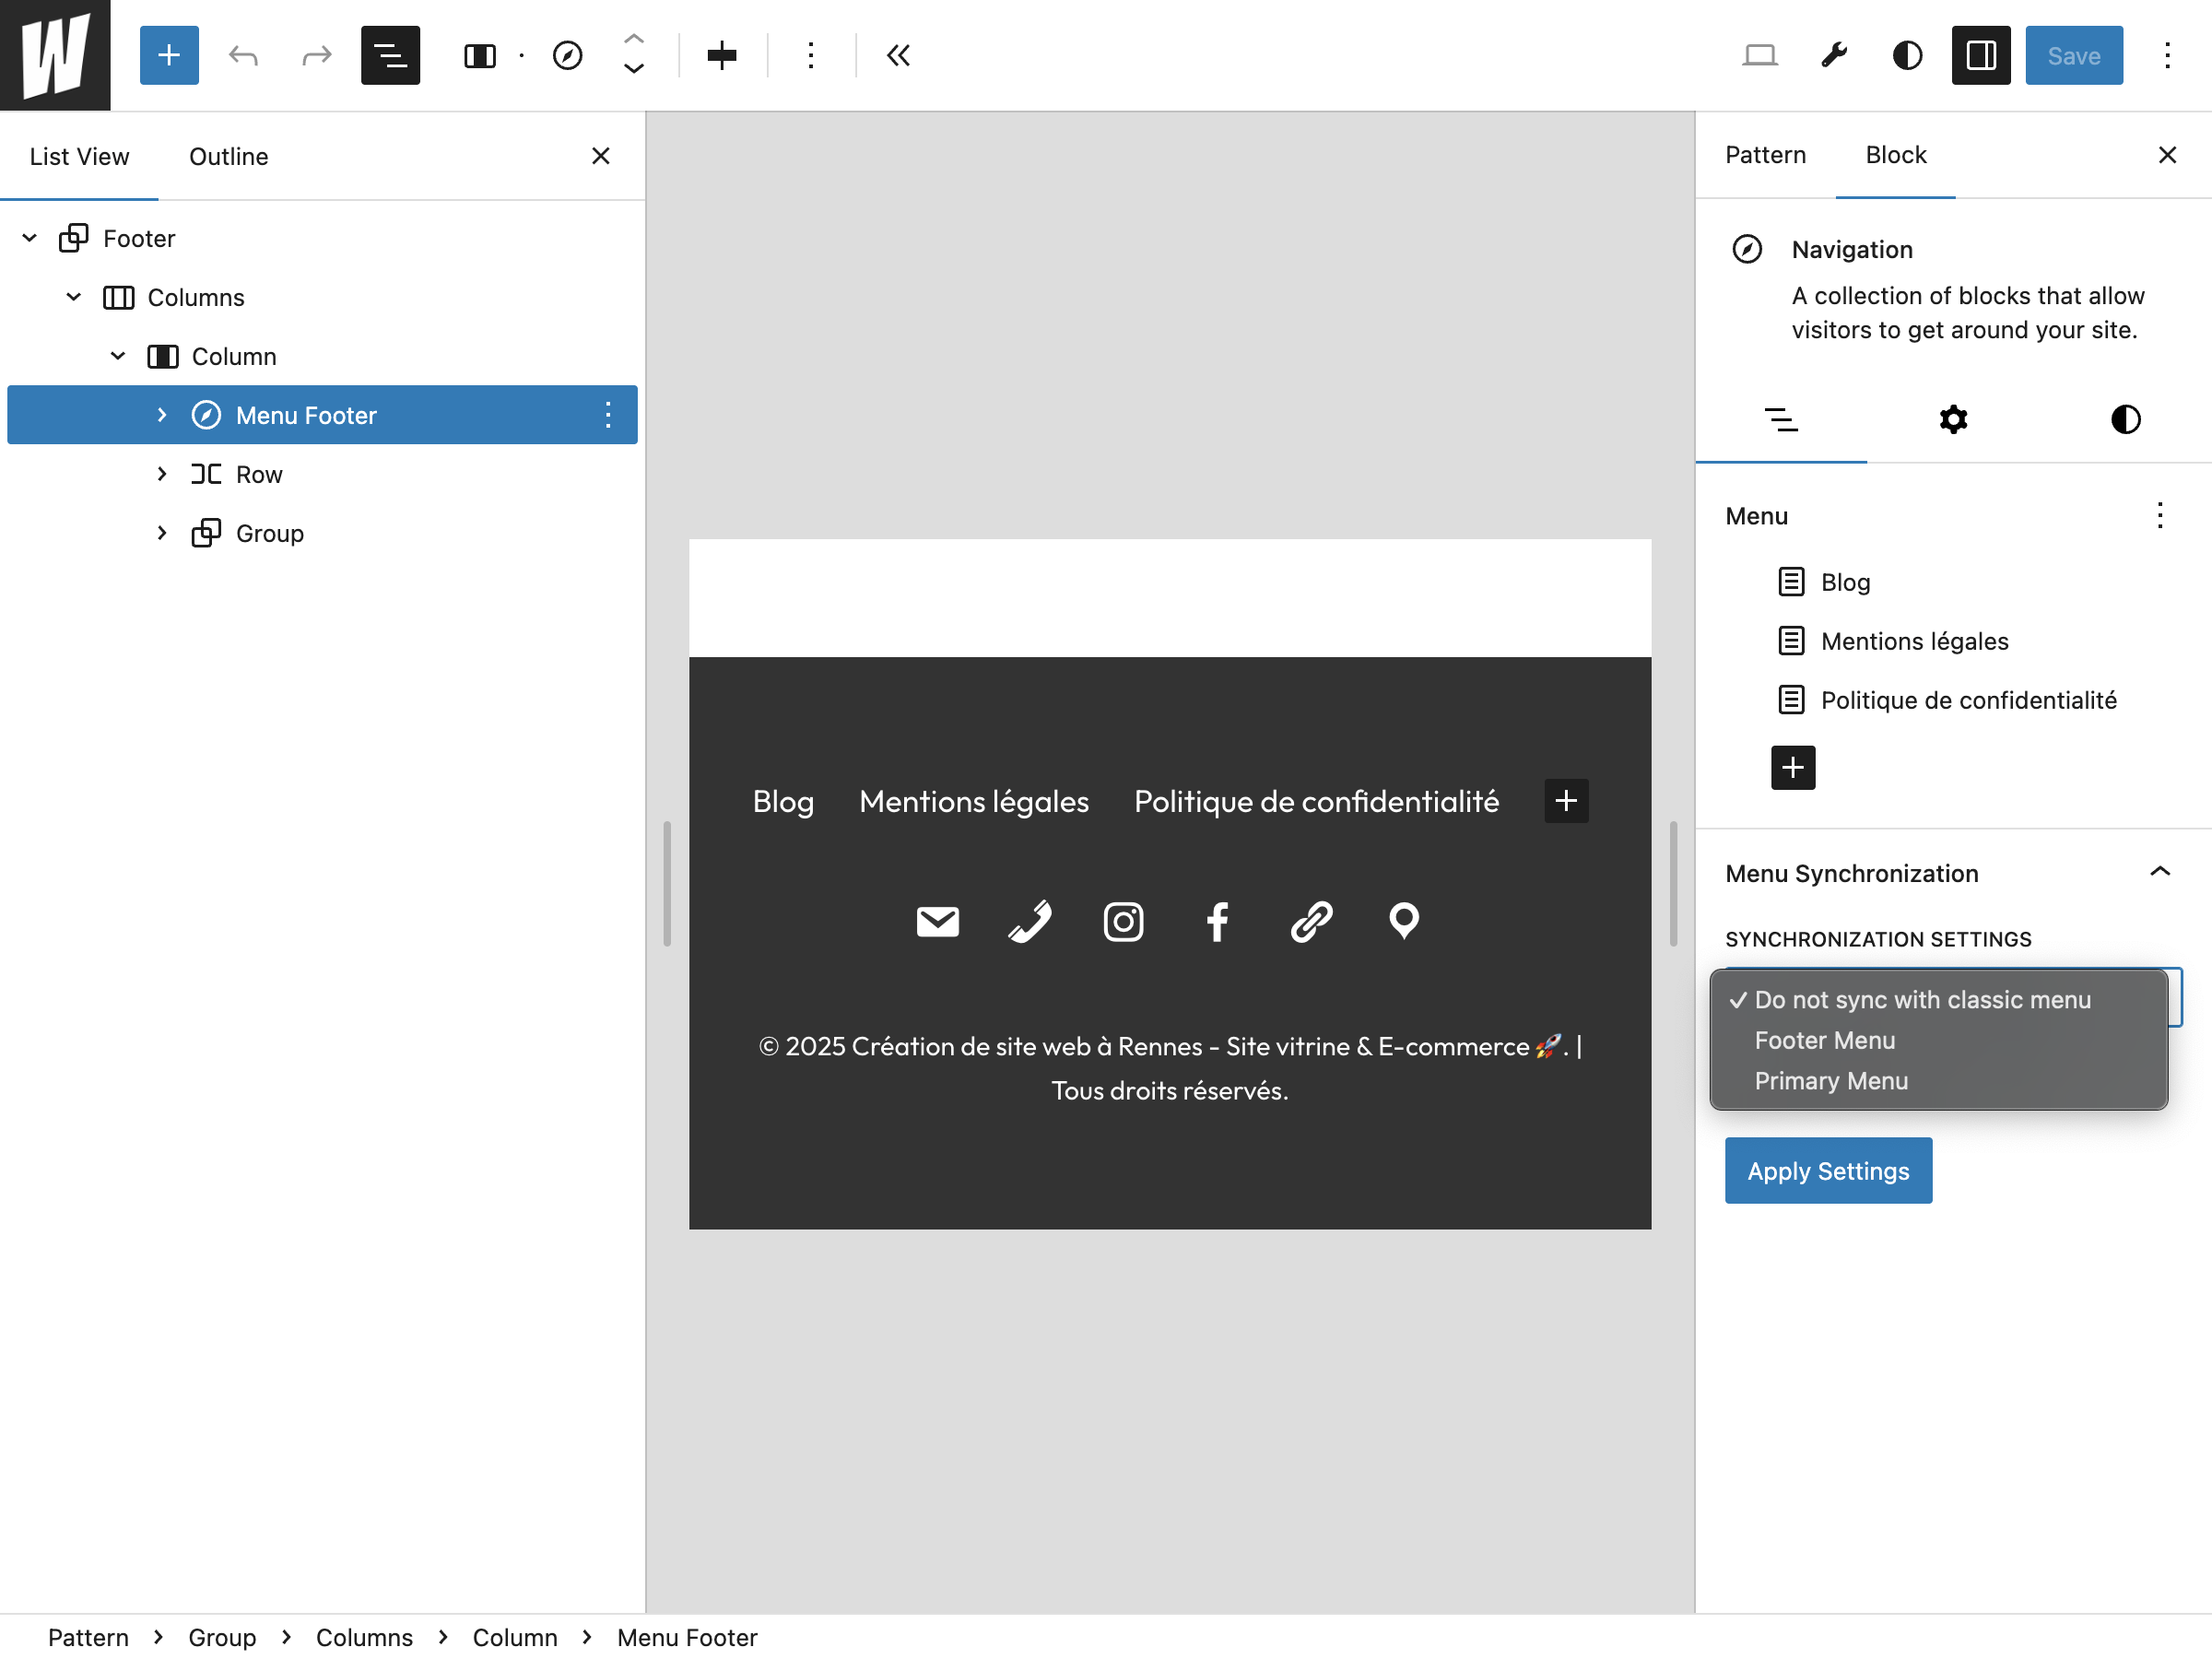Click Columns in the bottom breadcrumb
Viewport: 2212px width, 1659px height.
pyautogui.click(x=364, y=1637)
